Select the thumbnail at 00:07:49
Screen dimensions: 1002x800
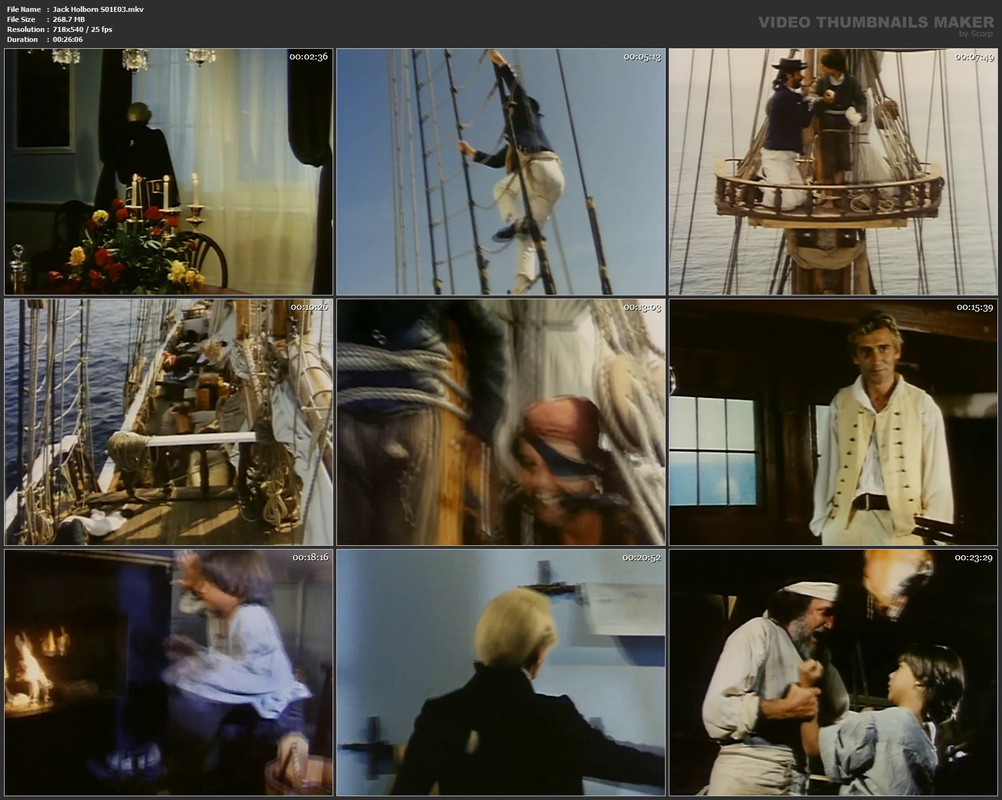click(x=833, y=171)
